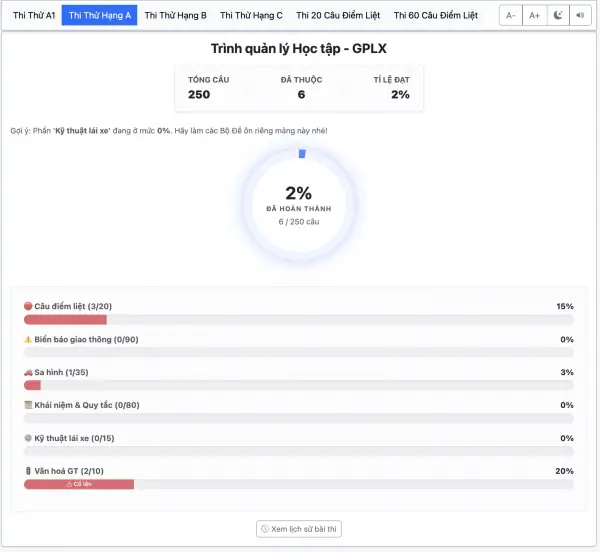This screenshot has width=600, height=552.
Task: Select the Thi Thử Hạng A tab
Action: 100,16
